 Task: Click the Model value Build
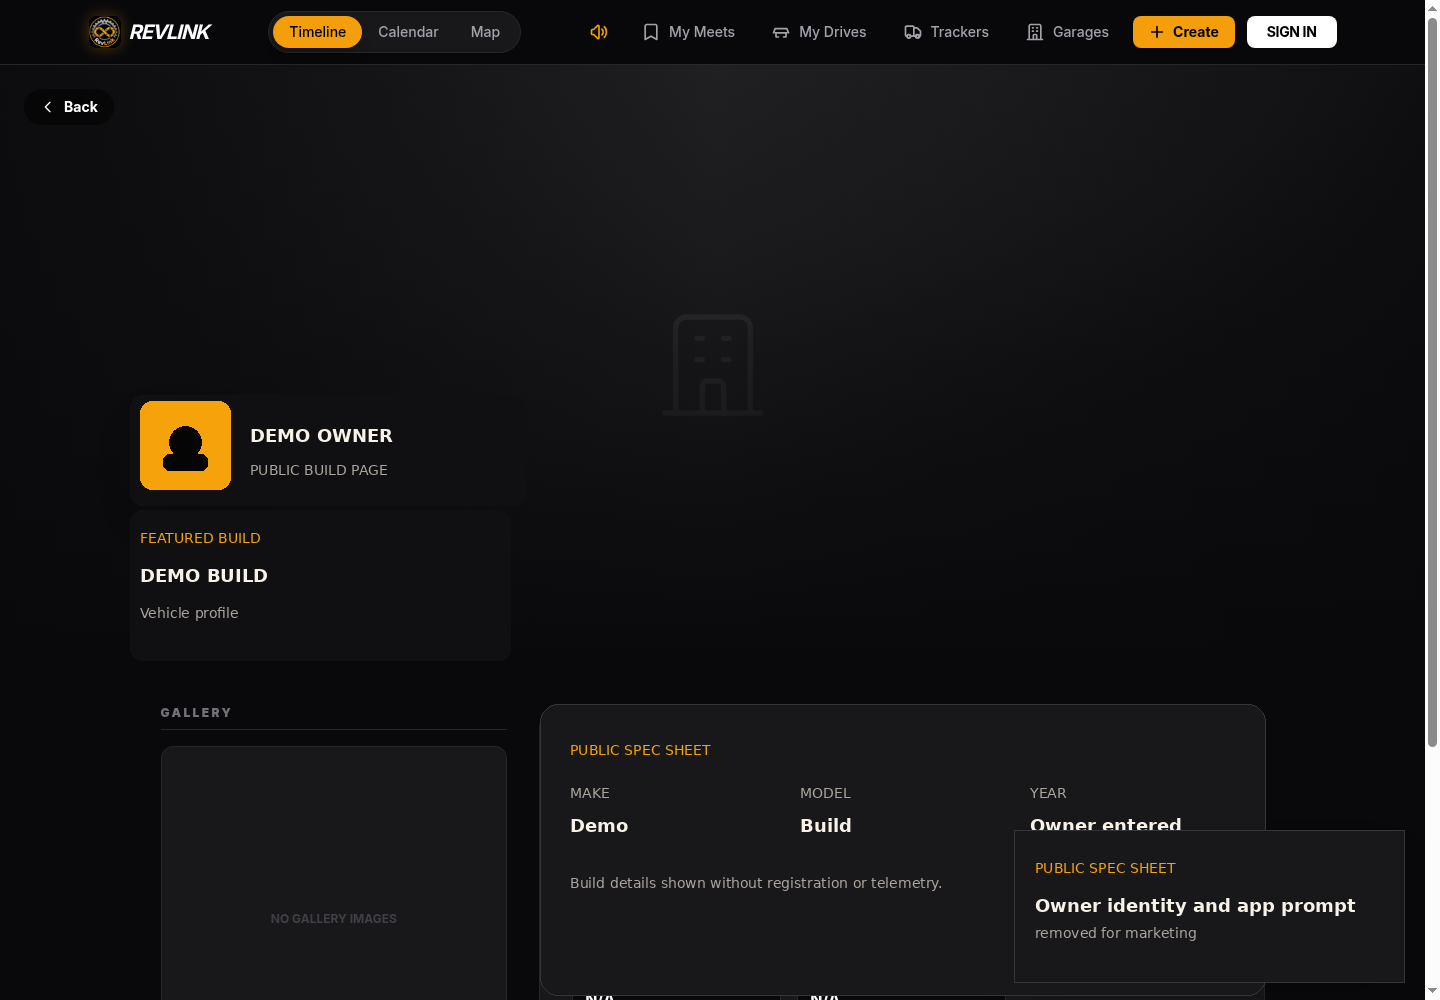[826, 826]
